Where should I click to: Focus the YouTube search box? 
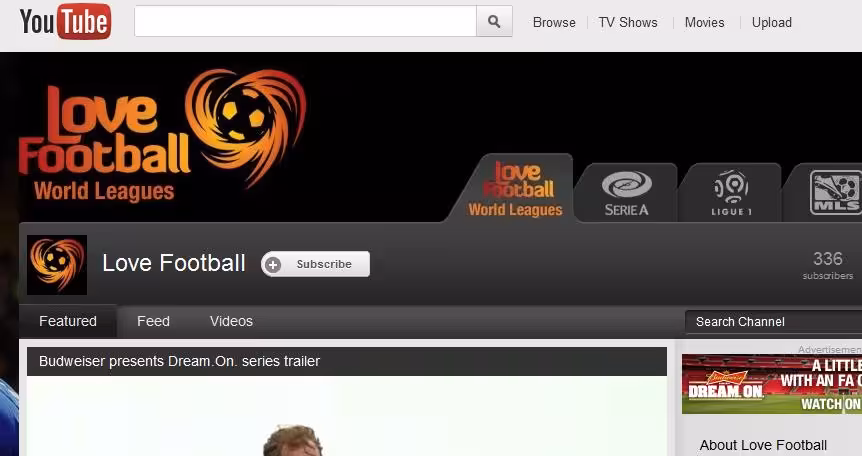coord(306,21)
